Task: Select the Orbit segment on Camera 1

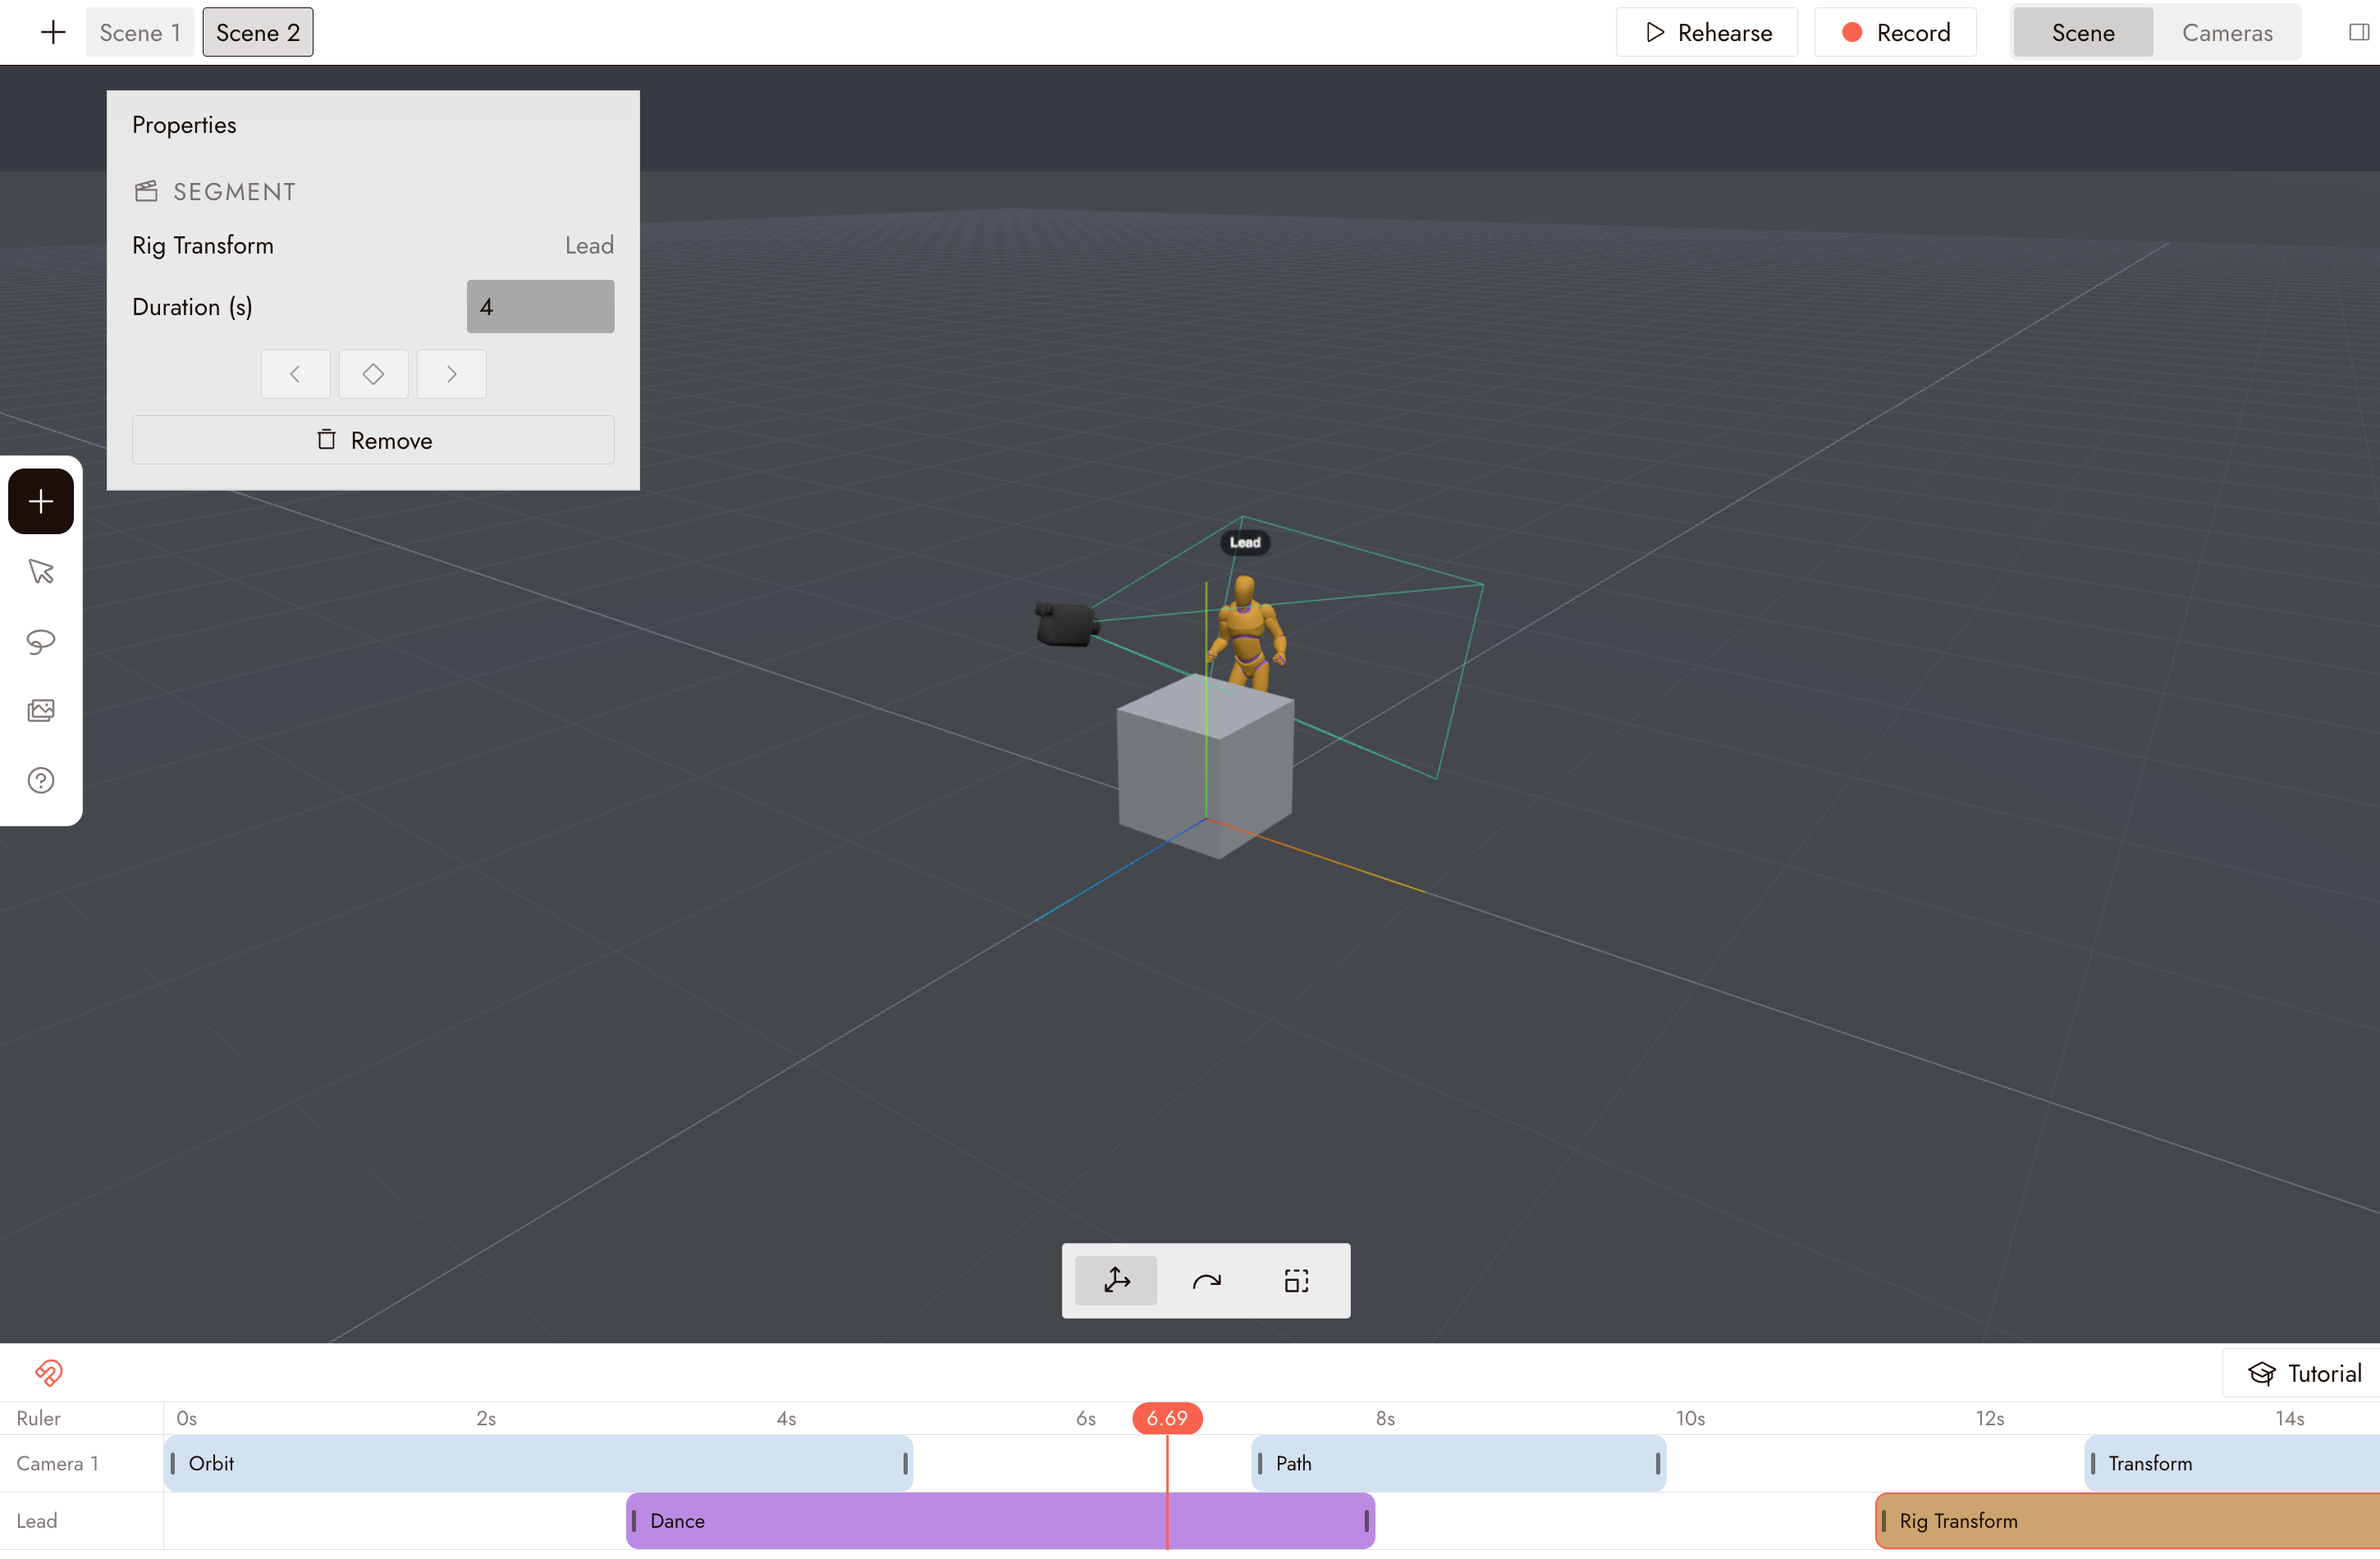Action: click(538, 1463)
